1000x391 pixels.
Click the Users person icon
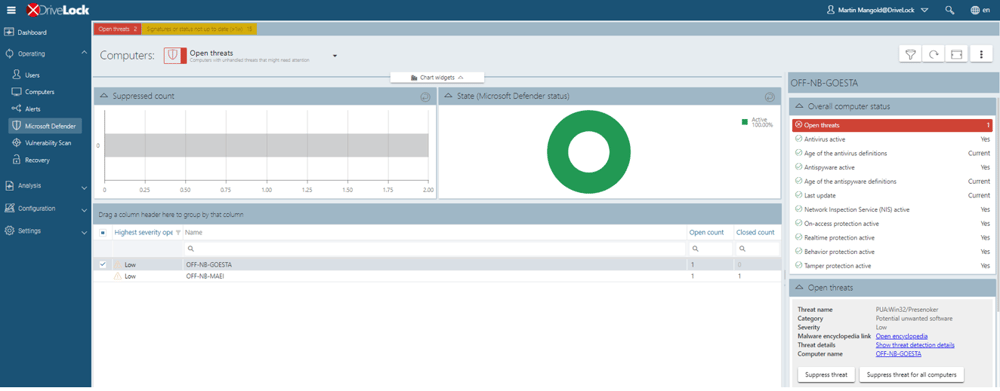[x=17, y=75]
